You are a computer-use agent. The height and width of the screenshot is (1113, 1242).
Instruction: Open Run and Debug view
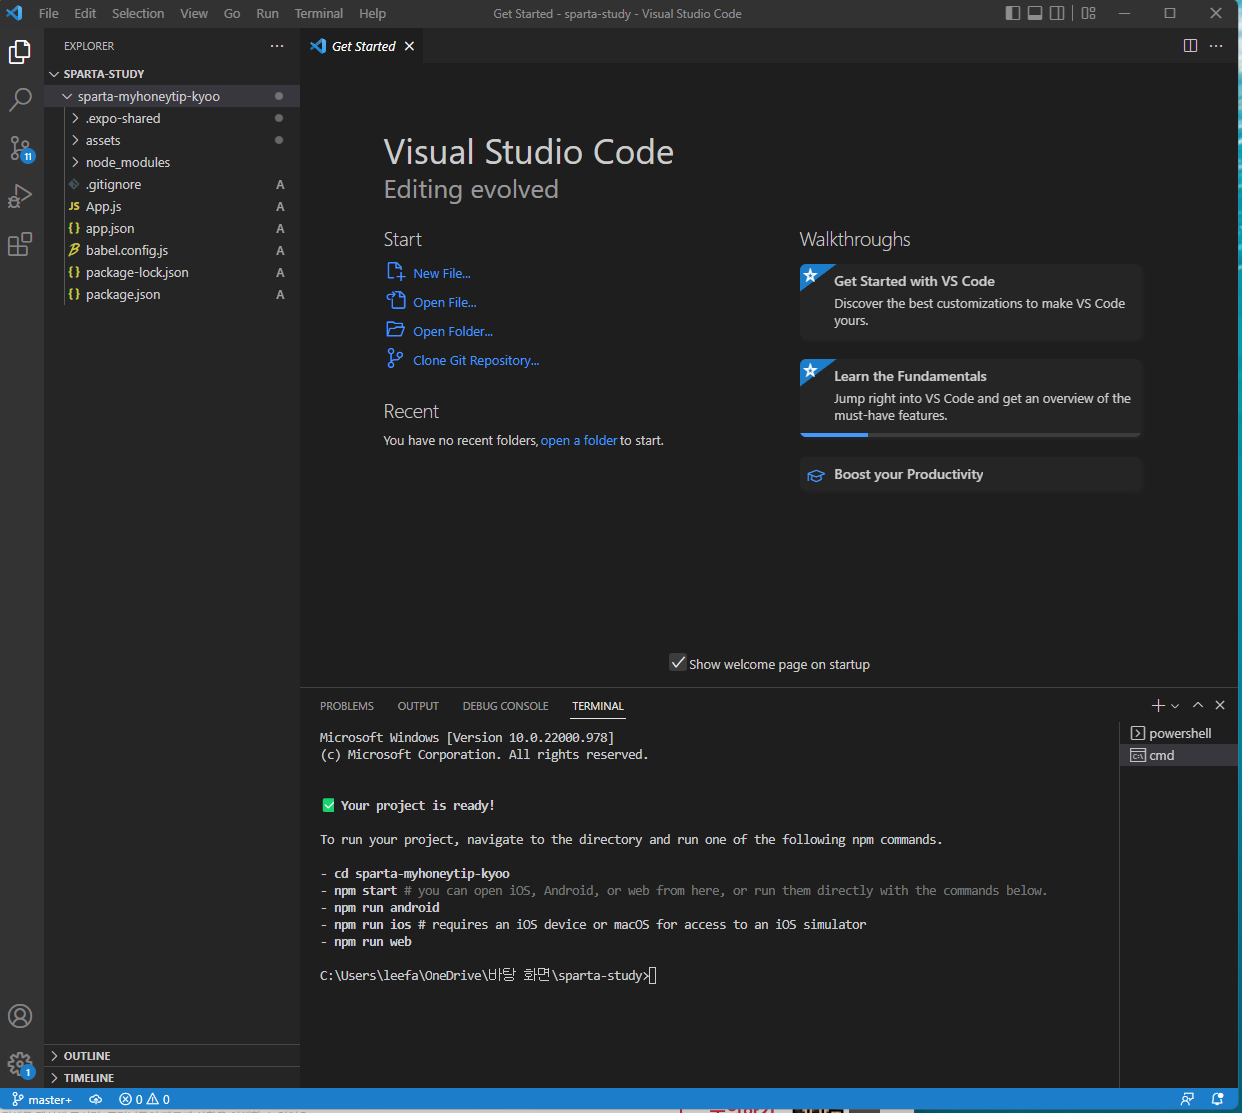[20, 196]
